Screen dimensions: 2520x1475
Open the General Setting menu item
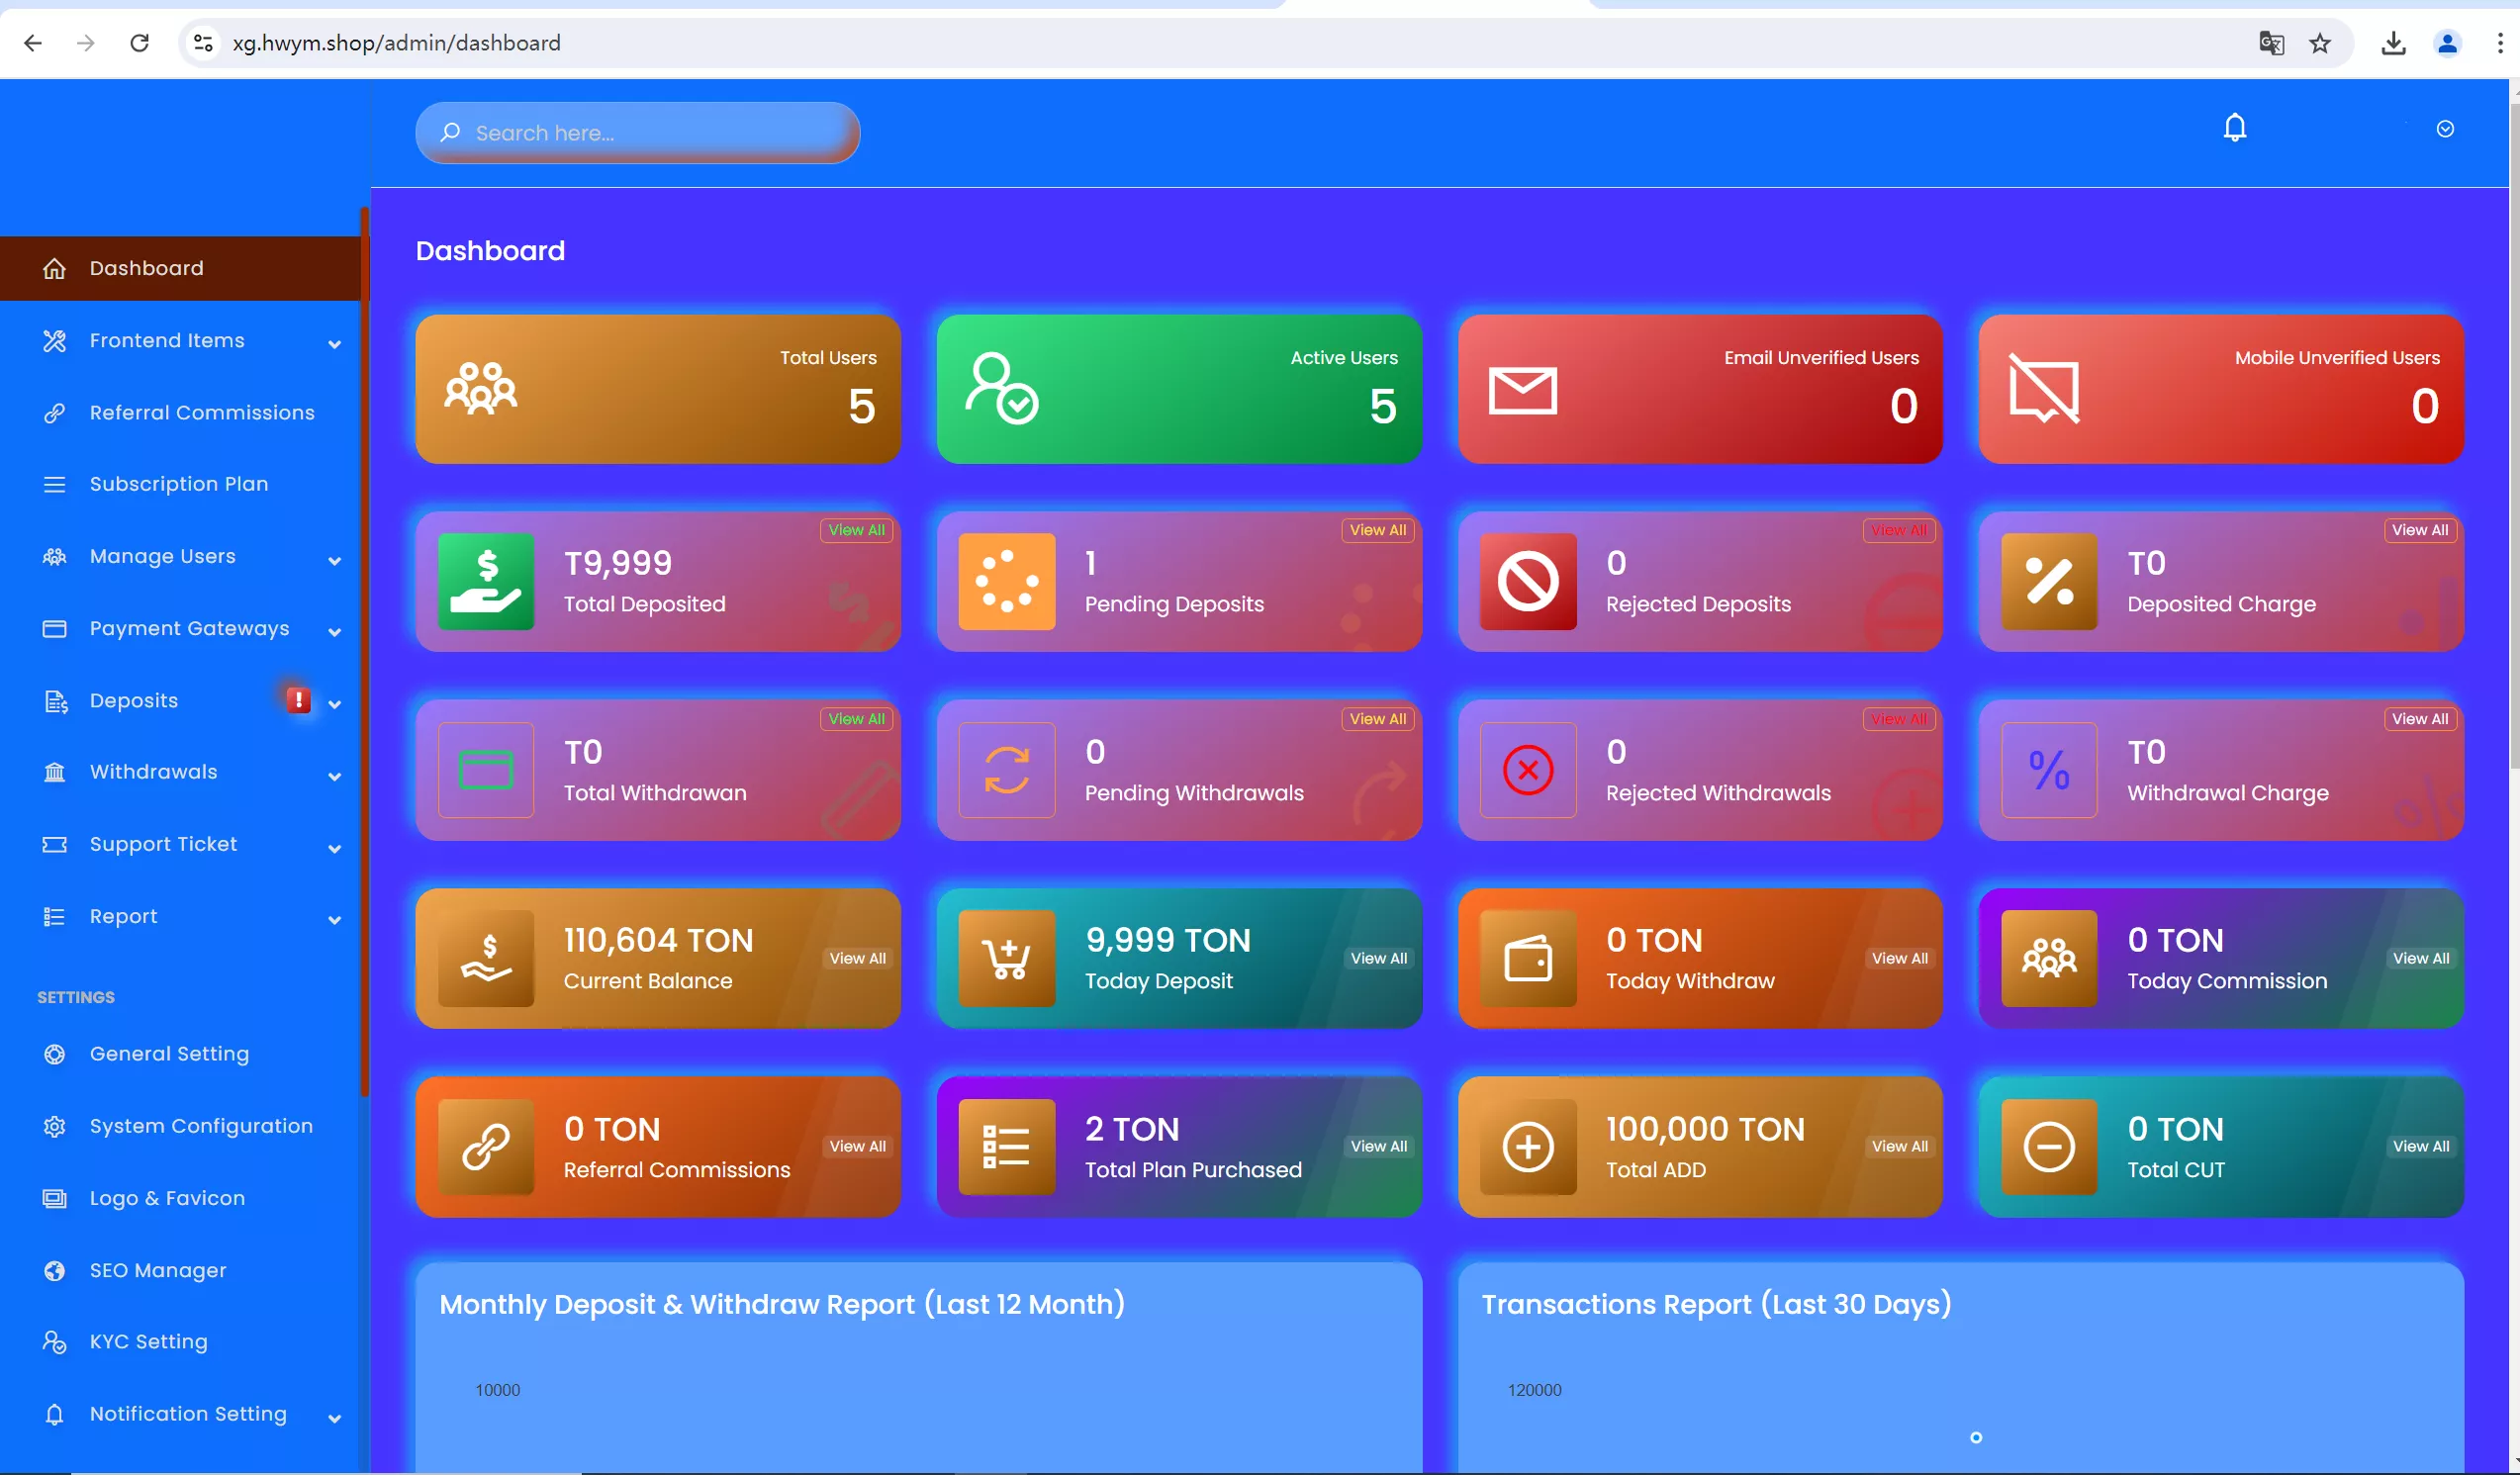[168, 1054]
